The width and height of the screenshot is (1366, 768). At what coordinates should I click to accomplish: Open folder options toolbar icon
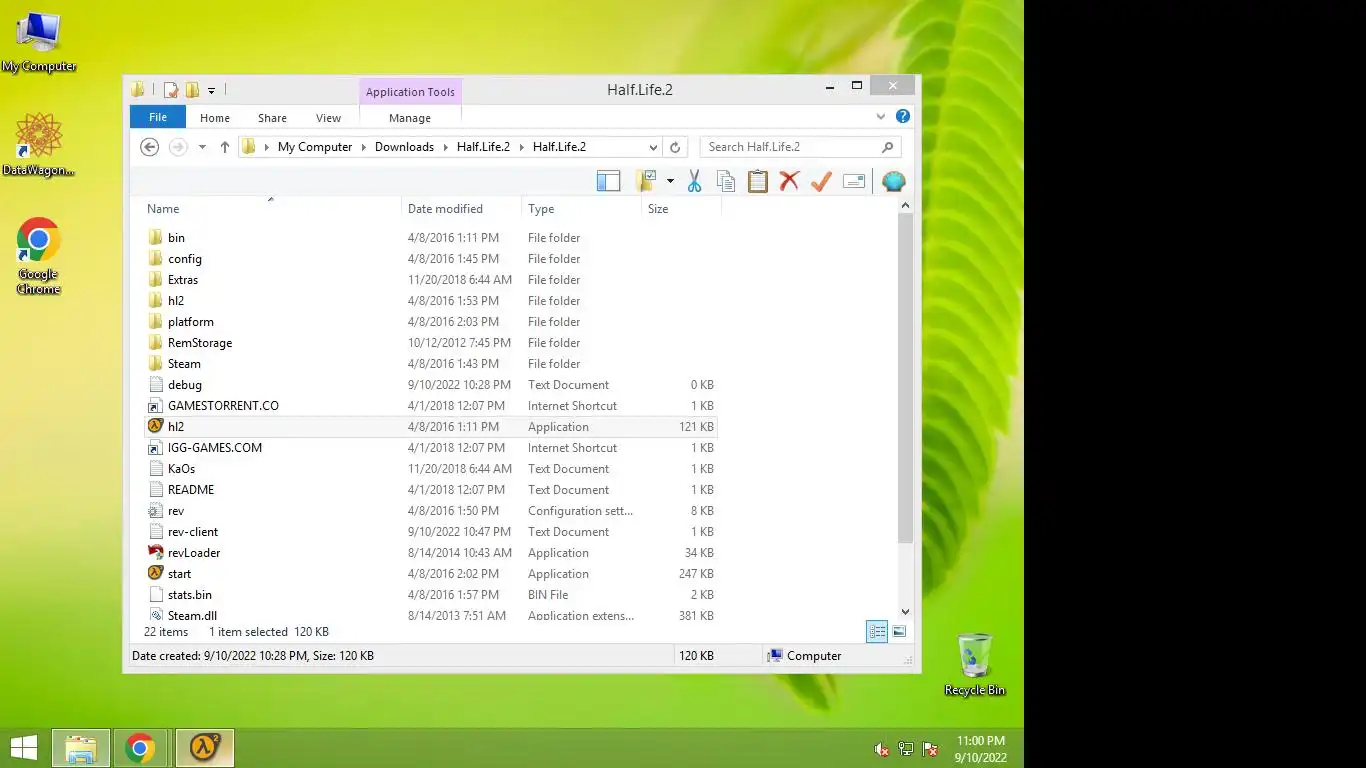tap(646, 181)
